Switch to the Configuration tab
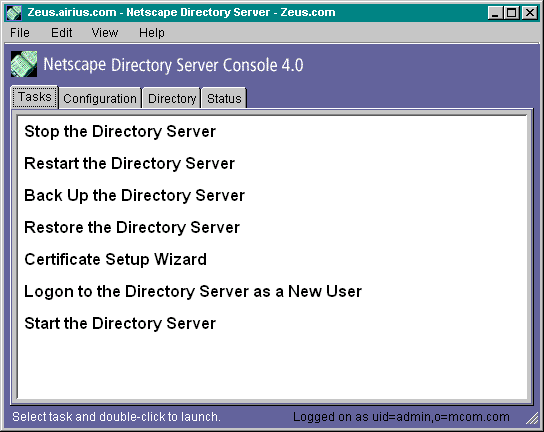The image size is (544, 432). (x=100, y=99)
